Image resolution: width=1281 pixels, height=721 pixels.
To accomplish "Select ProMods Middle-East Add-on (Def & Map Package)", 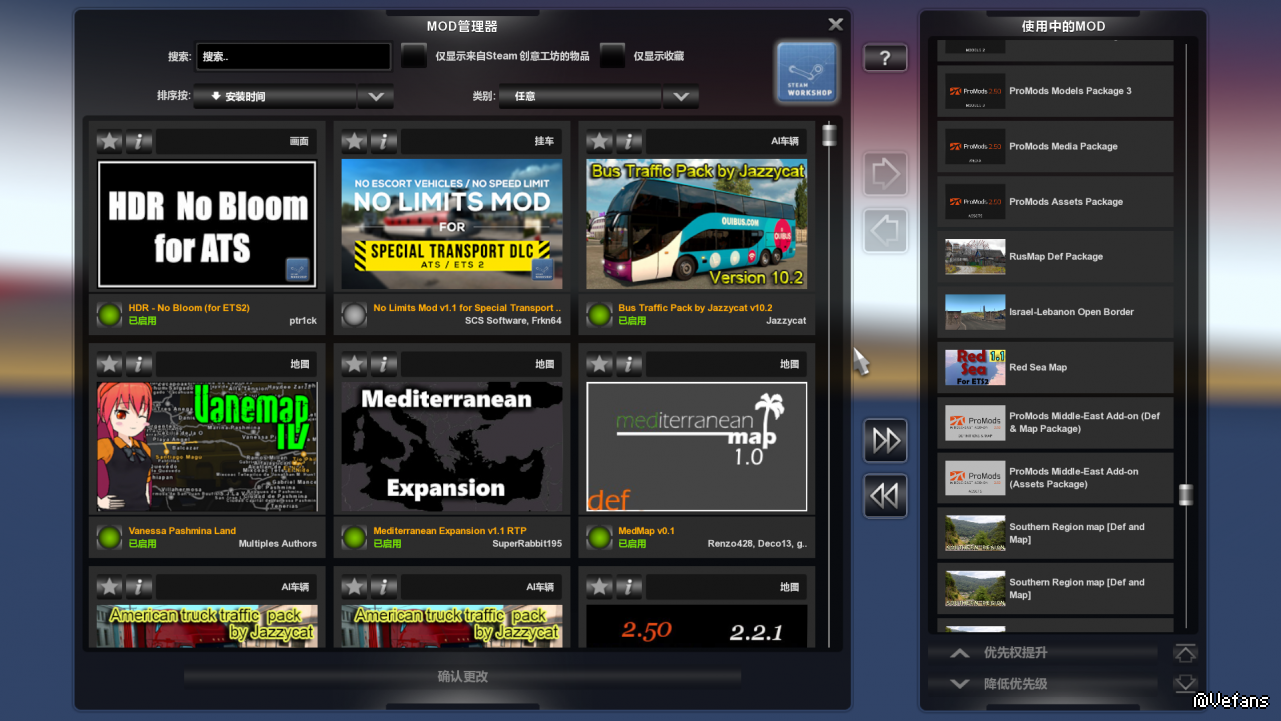I will [1055, 423].
